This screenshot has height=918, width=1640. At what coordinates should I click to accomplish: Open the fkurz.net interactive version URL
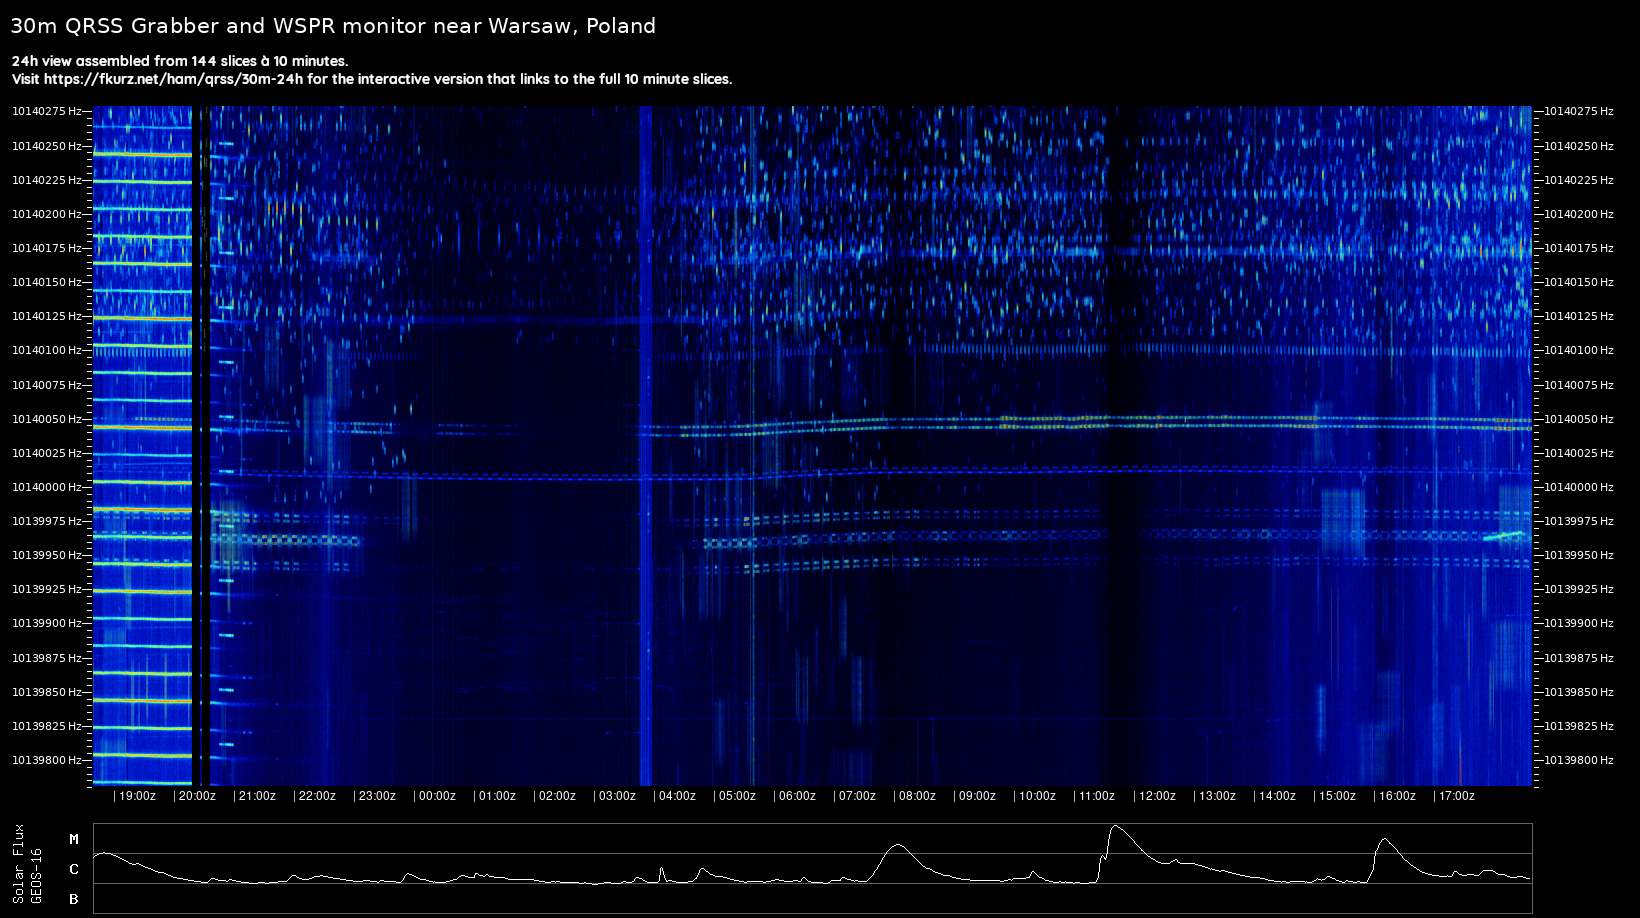173,79
